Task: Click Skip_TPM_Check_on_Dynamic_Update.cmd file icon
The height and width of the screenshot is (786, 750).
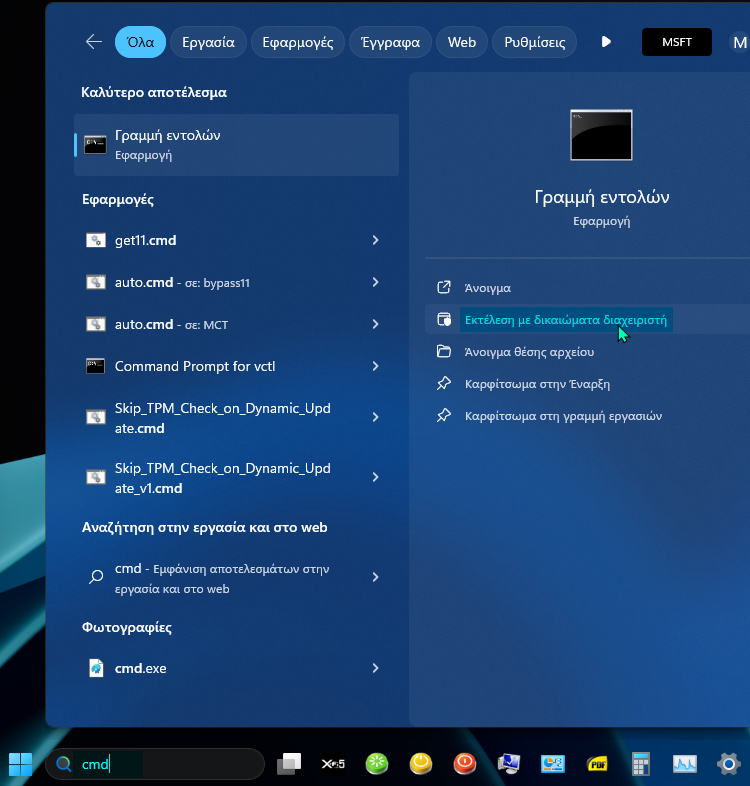Action: pyautogui.click(x=95, y=417)
